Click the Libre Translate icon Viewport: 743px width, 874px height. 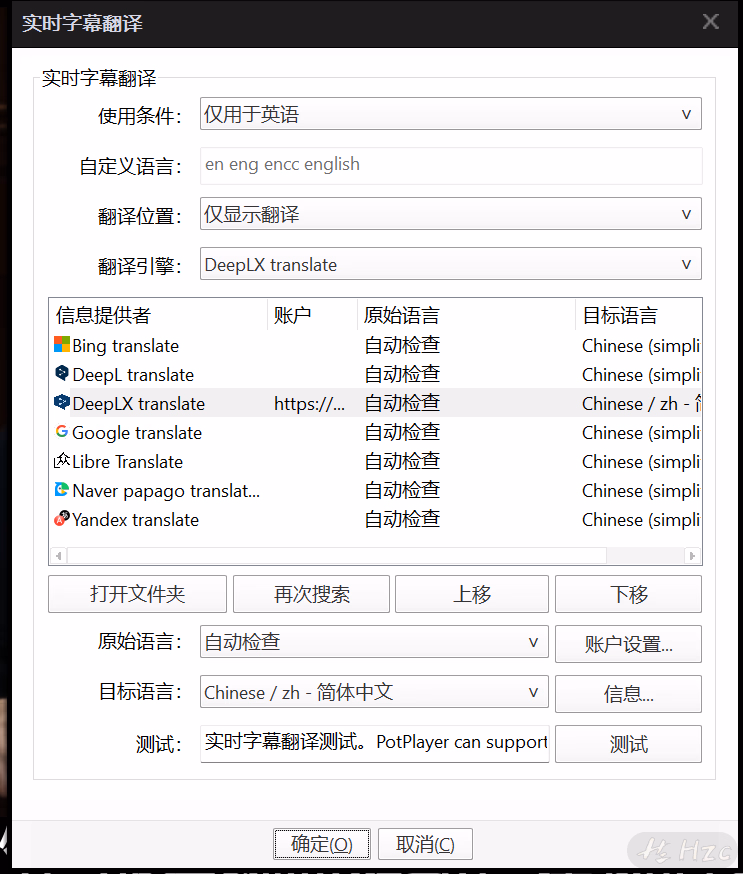[62, 460]
